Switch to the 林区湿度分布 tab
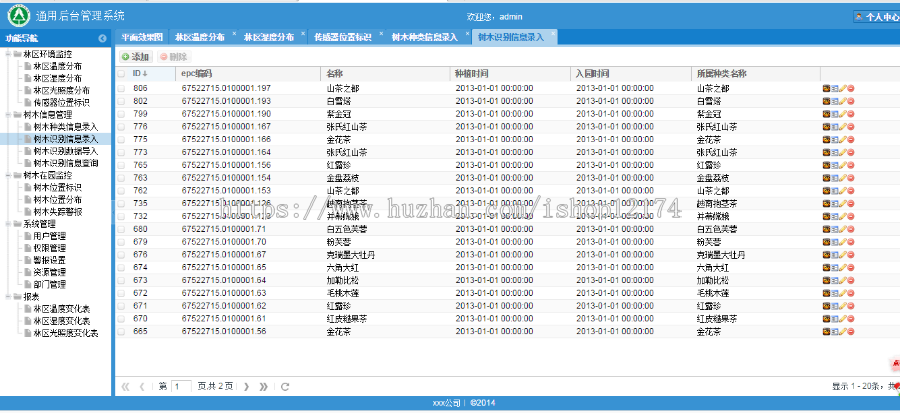 pos(269,37)
